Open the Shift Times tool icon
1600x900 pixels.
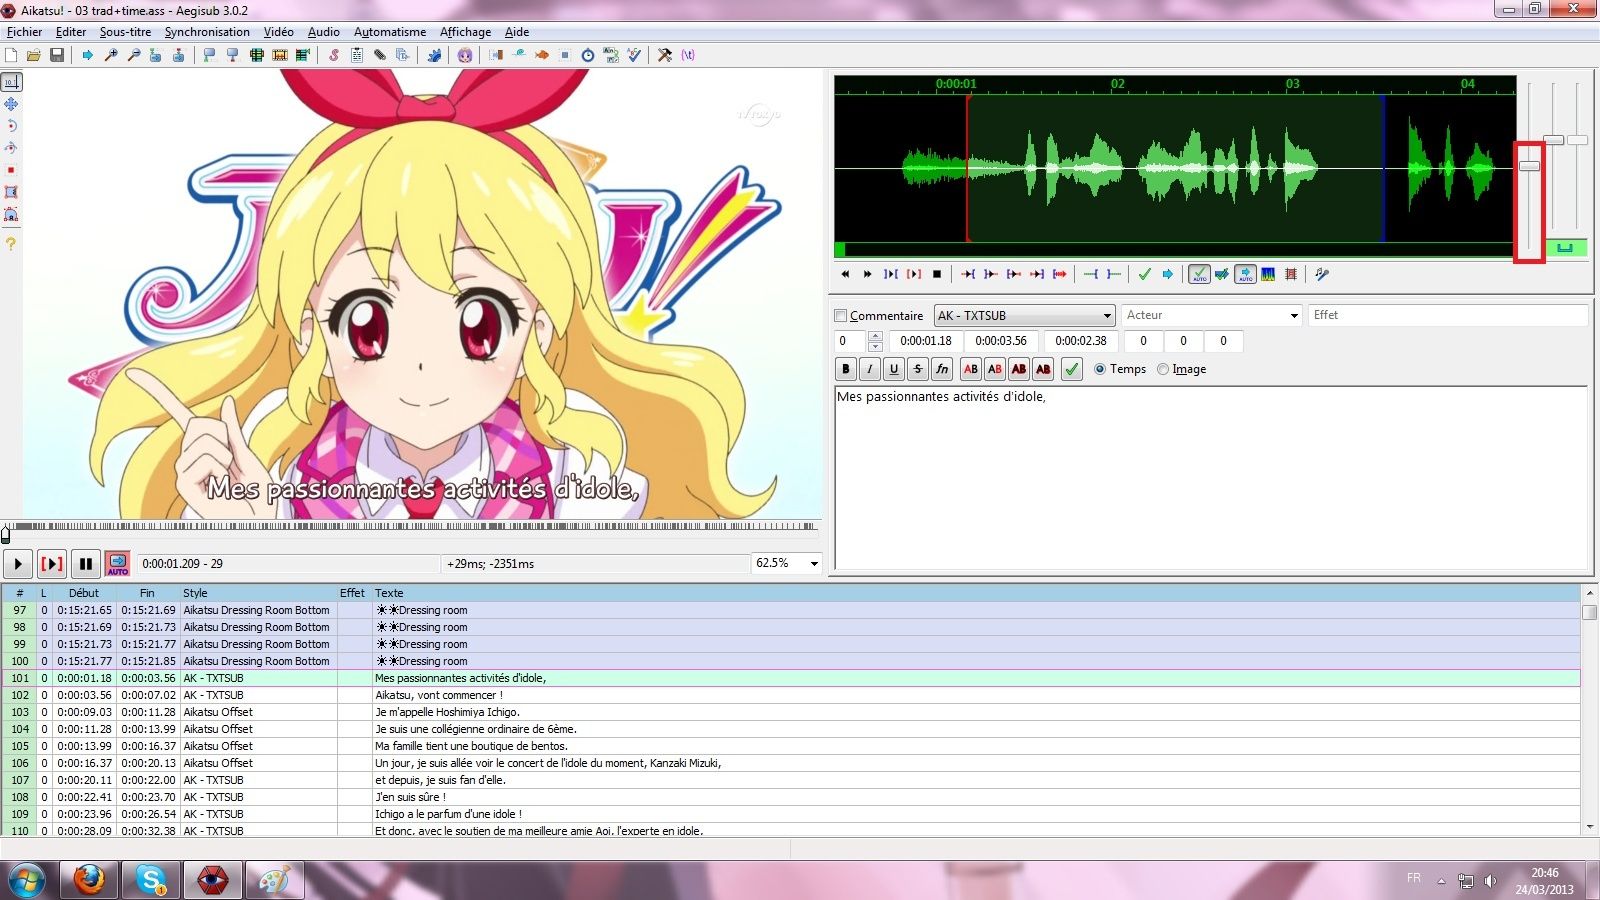point(495,55)
